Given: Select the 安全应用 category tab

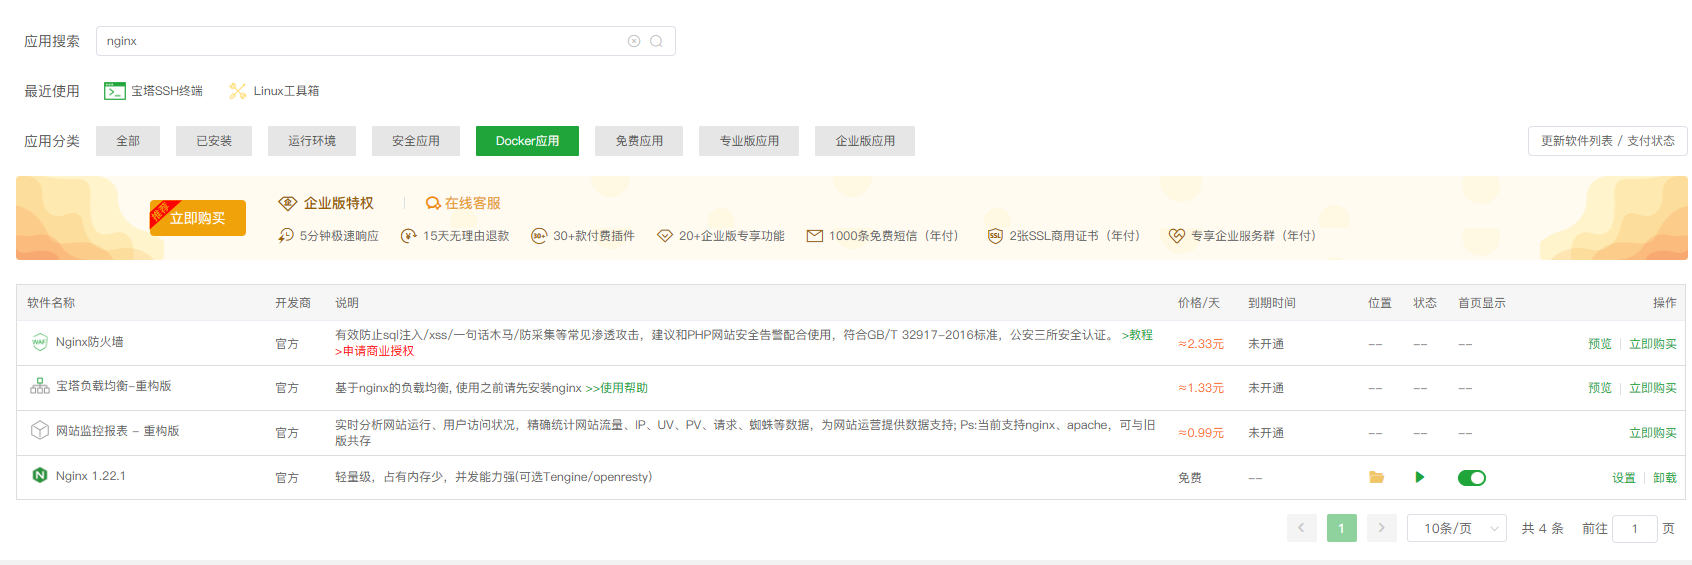Looking at the screenshot, I should point(416,141).
